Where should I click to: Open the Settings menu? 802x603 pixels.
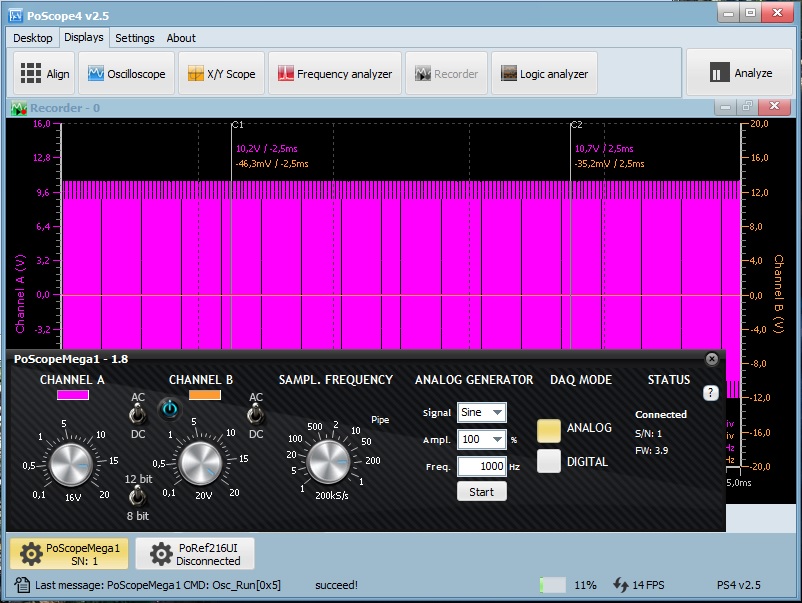point(135,38)
